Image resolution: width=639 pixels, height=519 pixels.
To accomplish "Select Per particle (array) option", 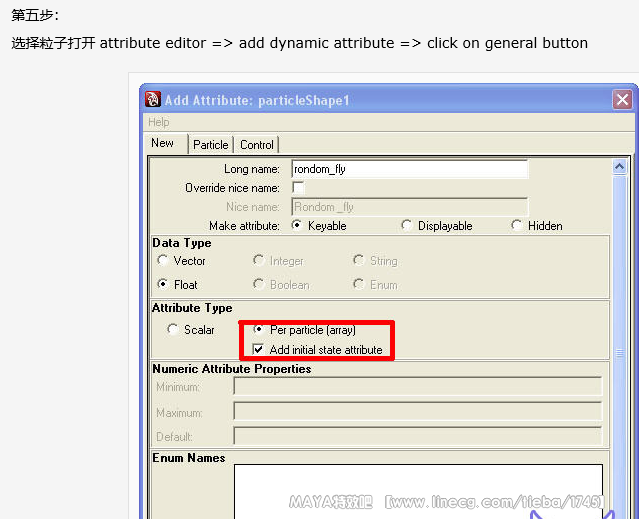I will pyautogui.click(x=259, y=329).
